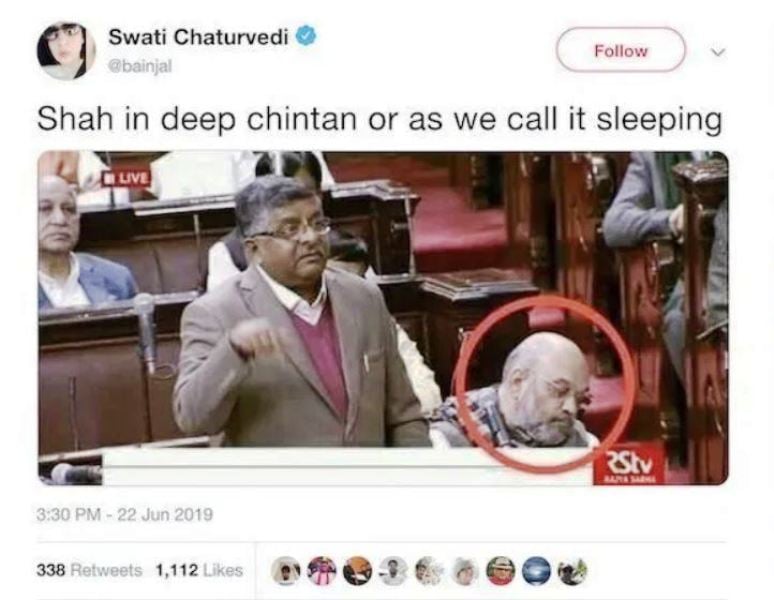Open the blue globe liker avatar
The height and width of the screenshot is (600, 774).
[x=537, y=571]
